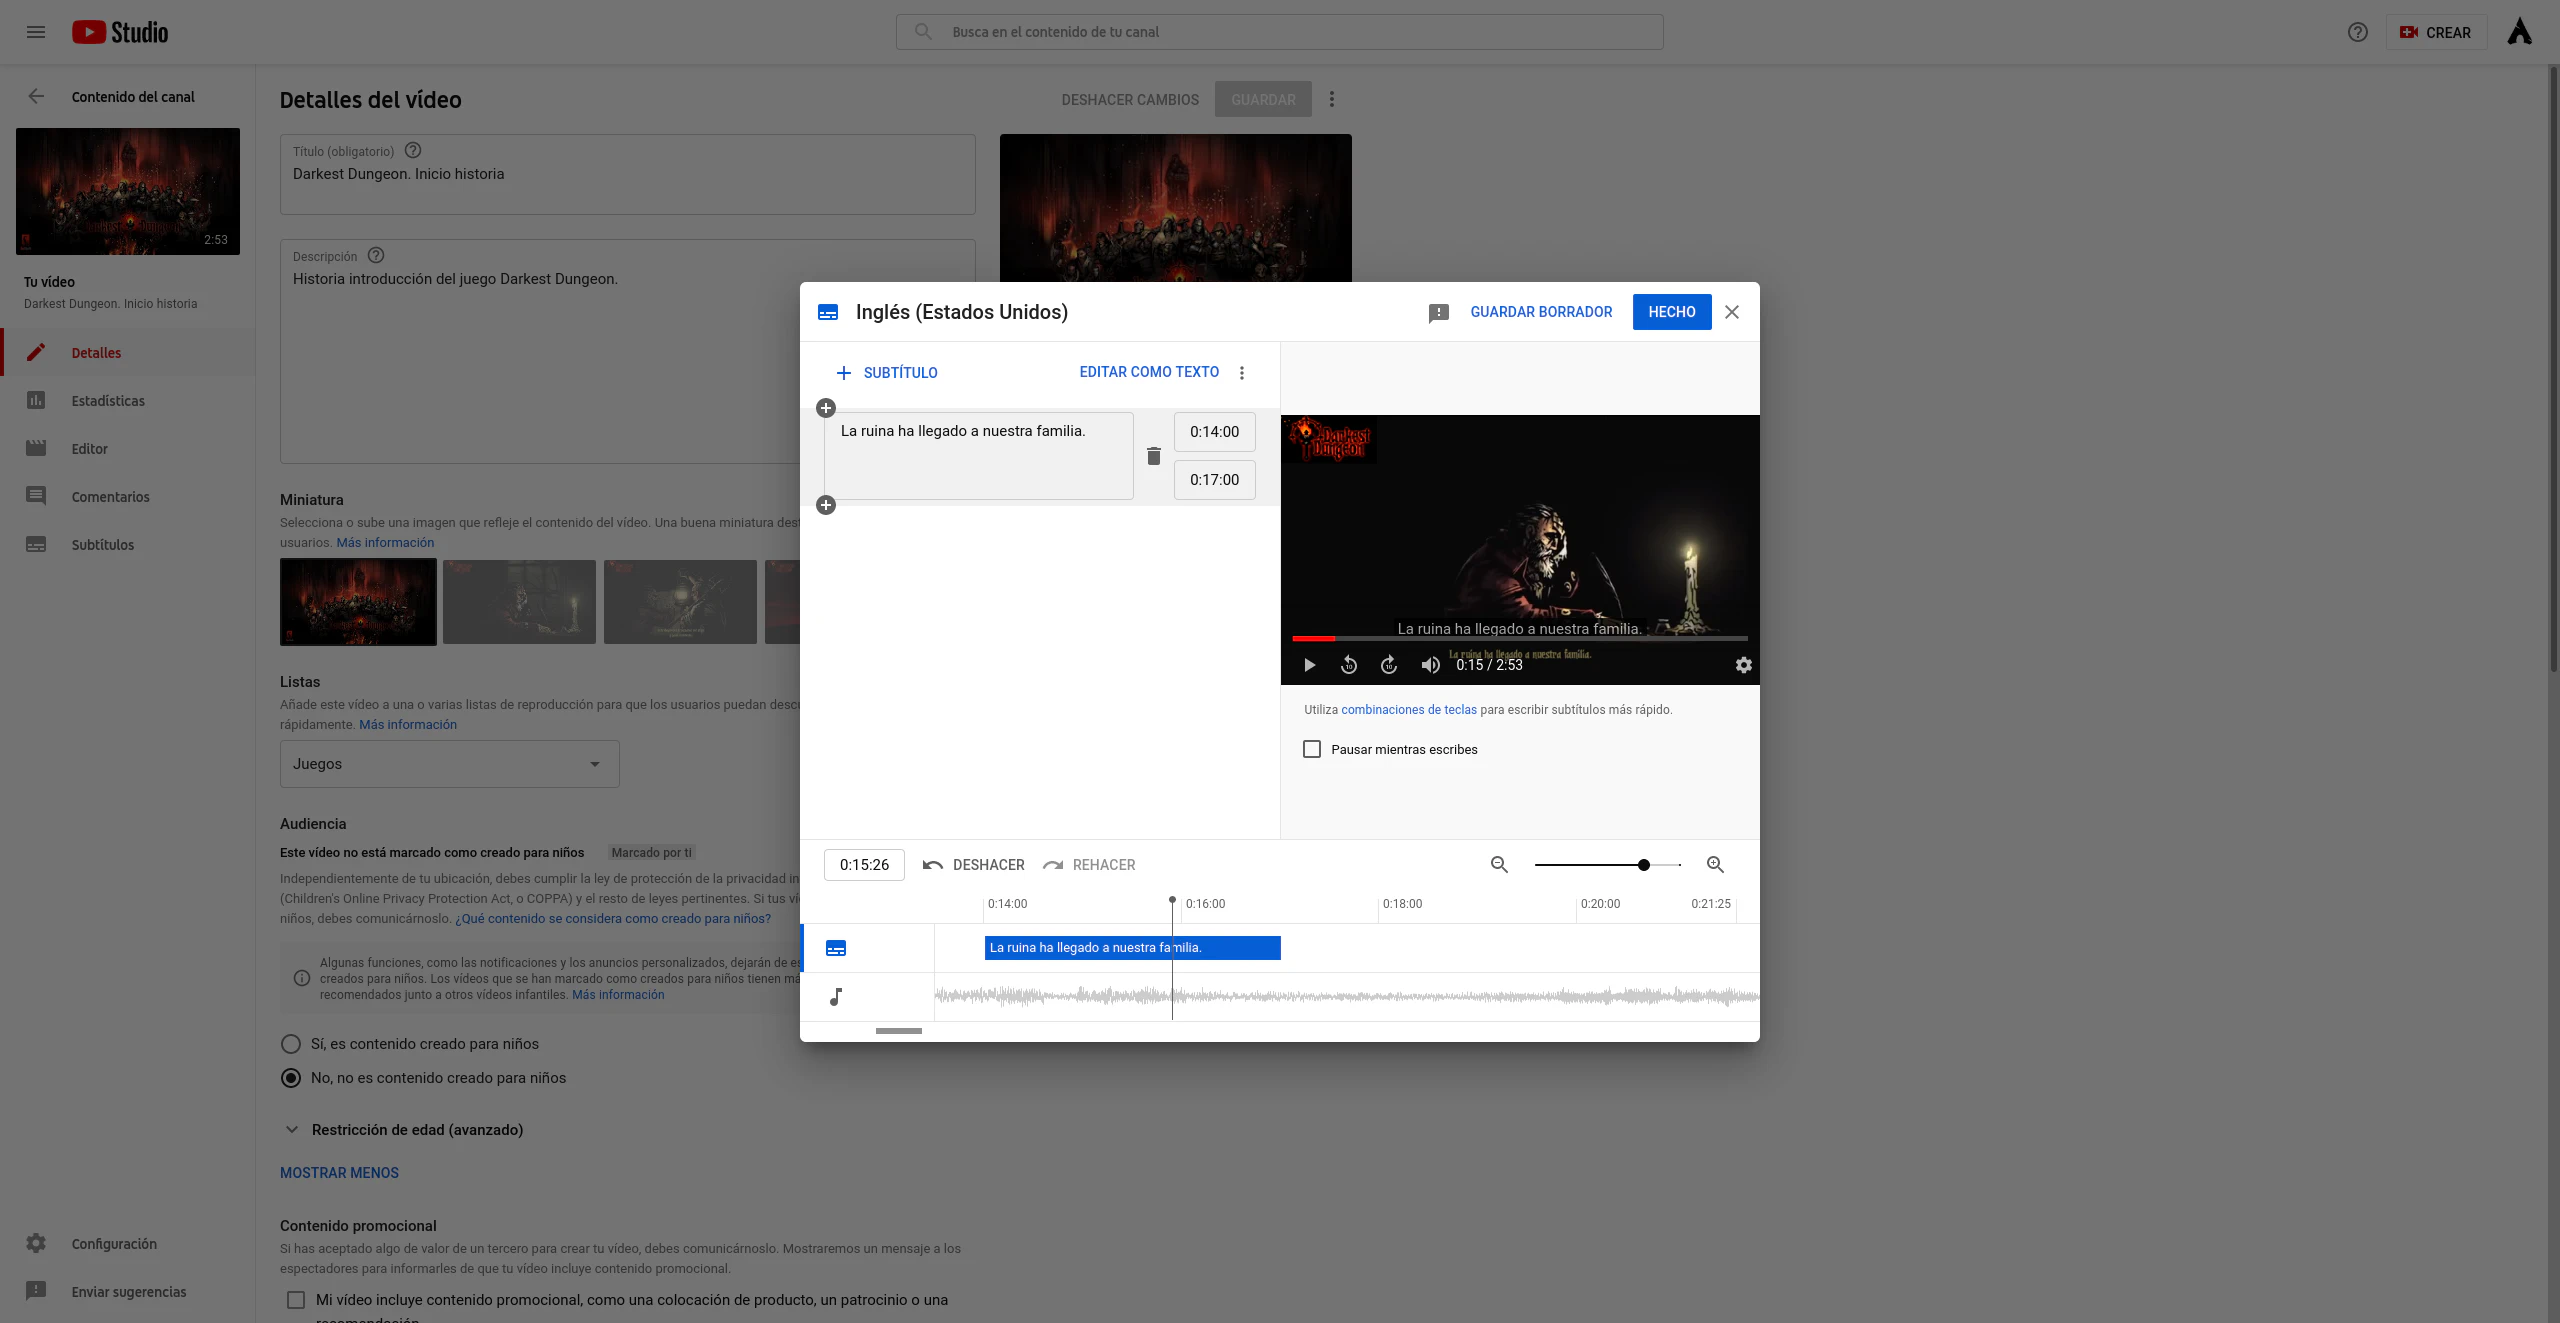Viewport: 2560px width, 1323px height.
Task: Go to Subtítulos in the sidebar
Action: [x=102, y=545]
